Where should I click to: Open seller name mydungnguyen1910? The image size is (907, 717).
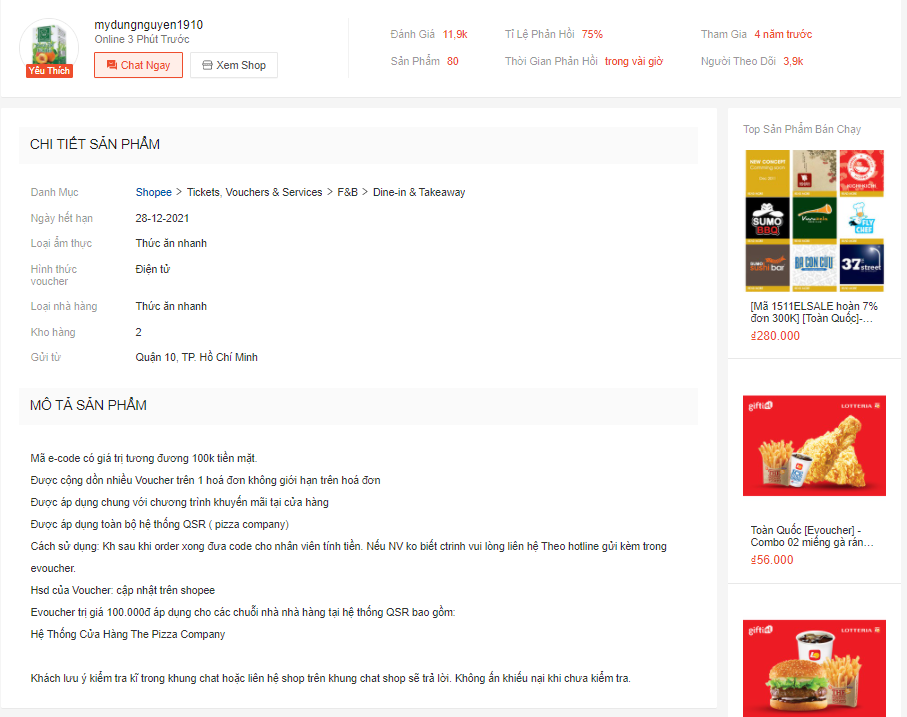[149, 25]
